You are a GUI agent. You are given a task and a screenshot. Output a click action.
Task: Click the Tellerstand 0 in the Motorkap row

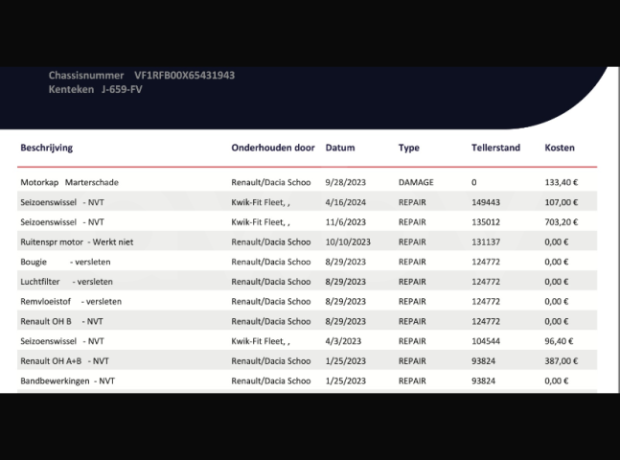tap(474, 182)
